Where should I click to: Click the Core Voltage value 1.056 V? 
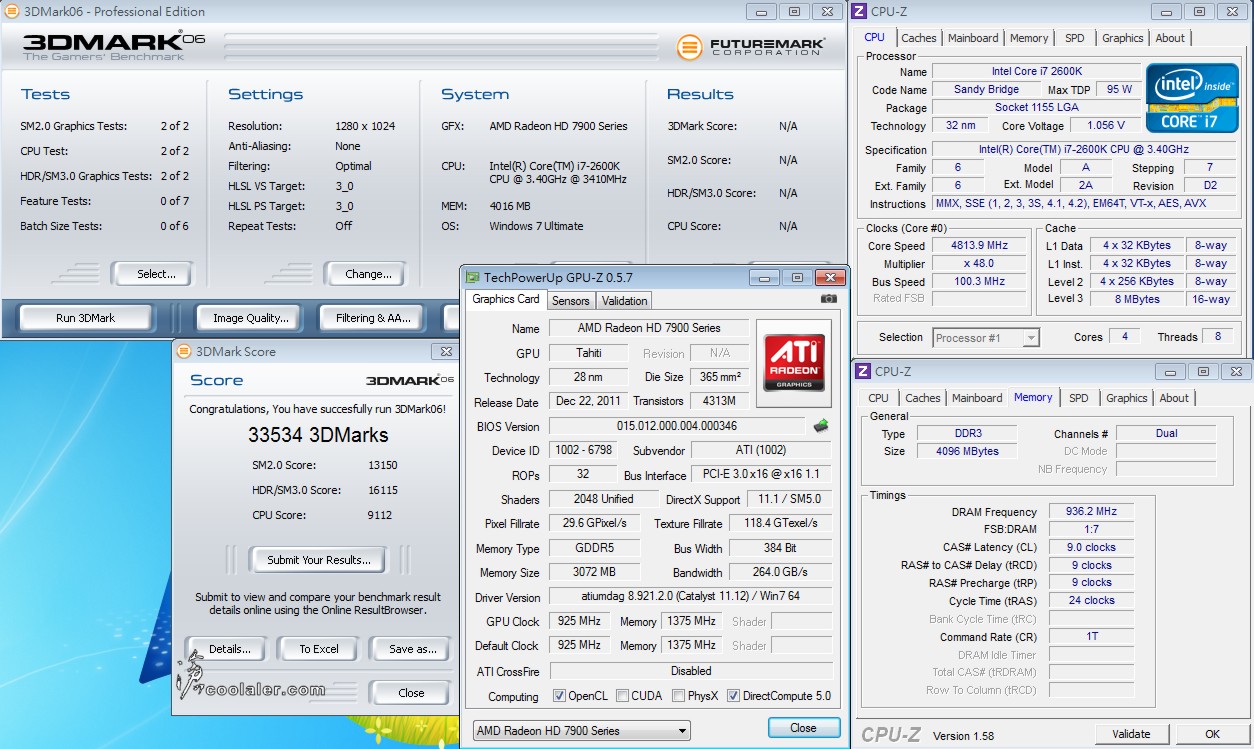coord(1106,126)
